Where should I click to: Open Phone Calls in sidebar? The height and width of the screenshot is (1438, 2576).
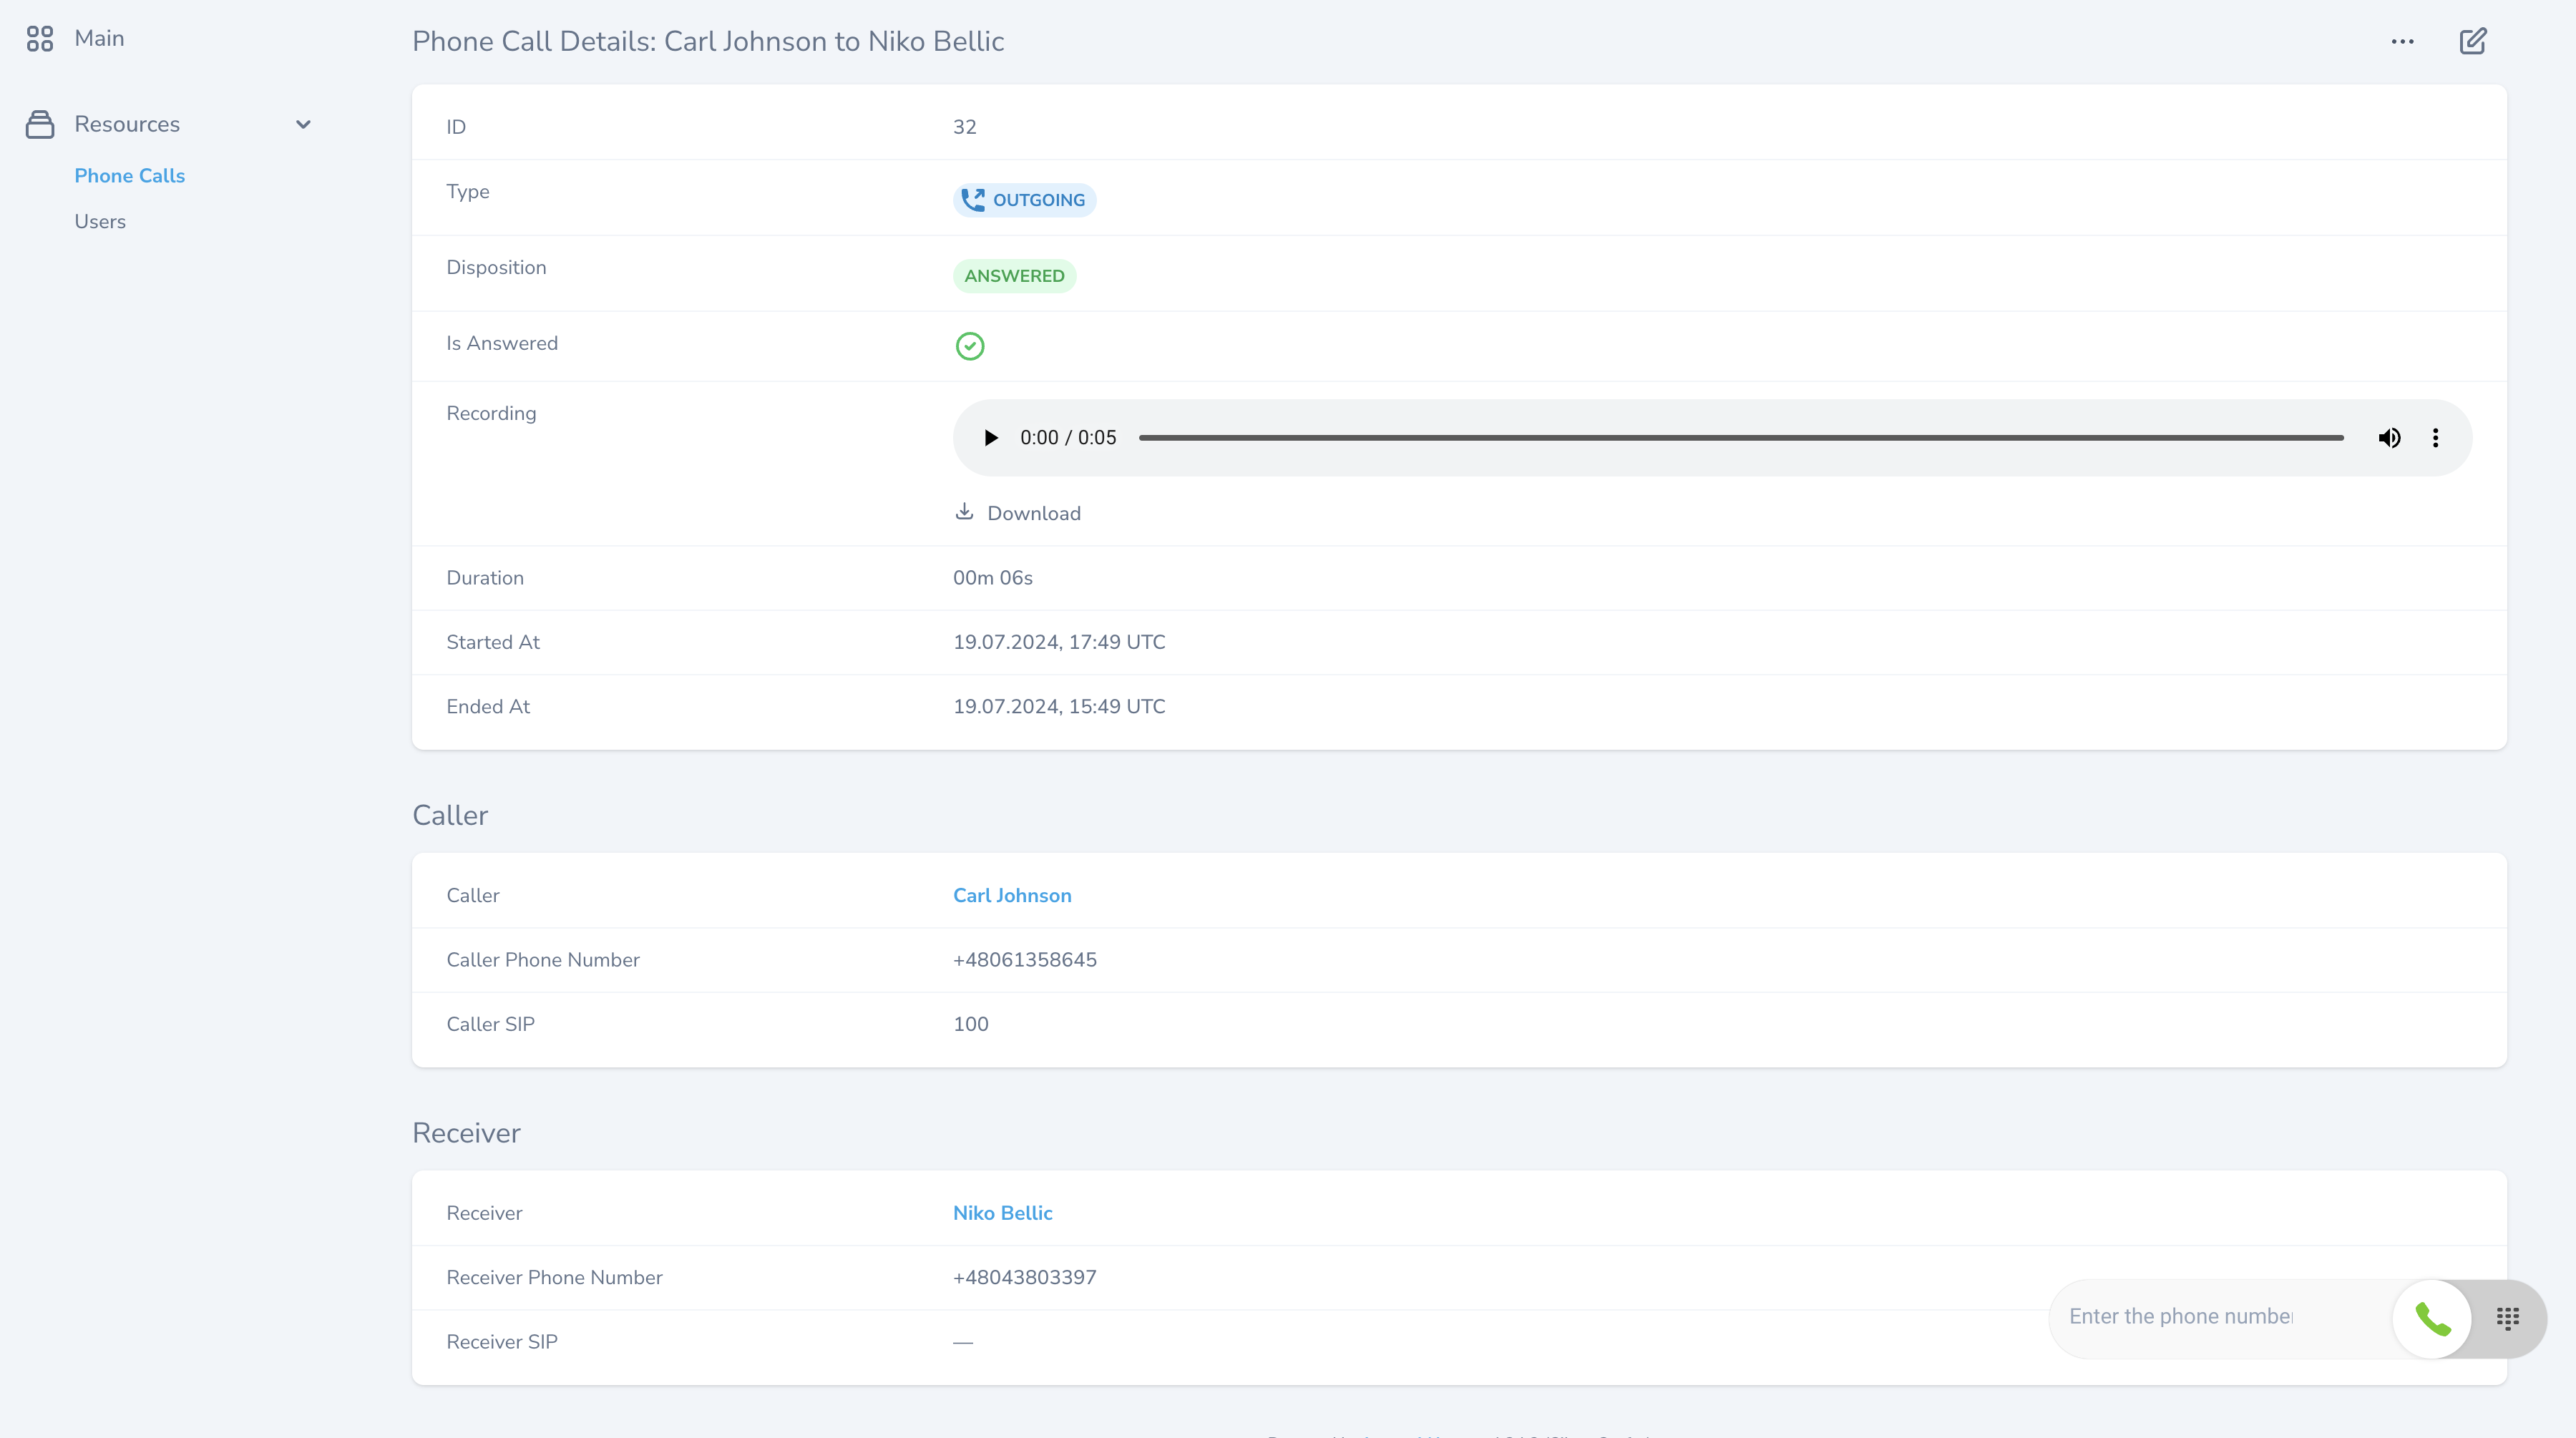[x=129, y=176]
